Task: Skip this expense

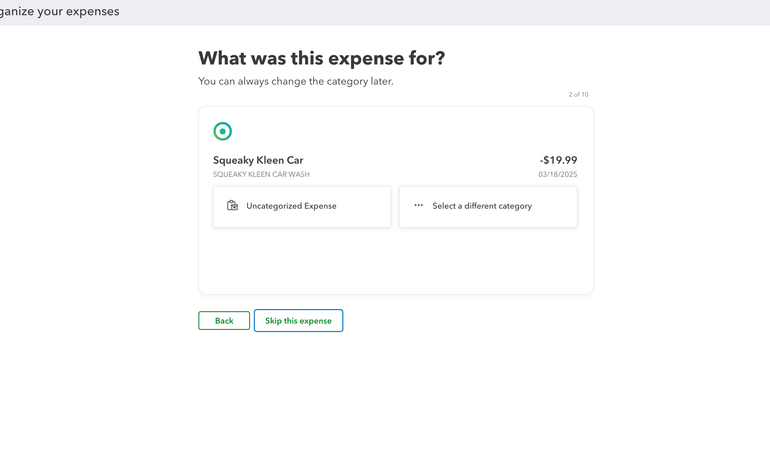Action: 298,321
